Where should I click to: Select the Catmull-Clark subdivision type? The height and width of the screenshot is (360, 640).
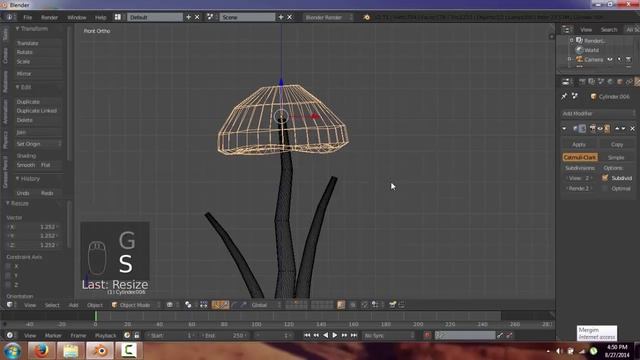[580, 157]
